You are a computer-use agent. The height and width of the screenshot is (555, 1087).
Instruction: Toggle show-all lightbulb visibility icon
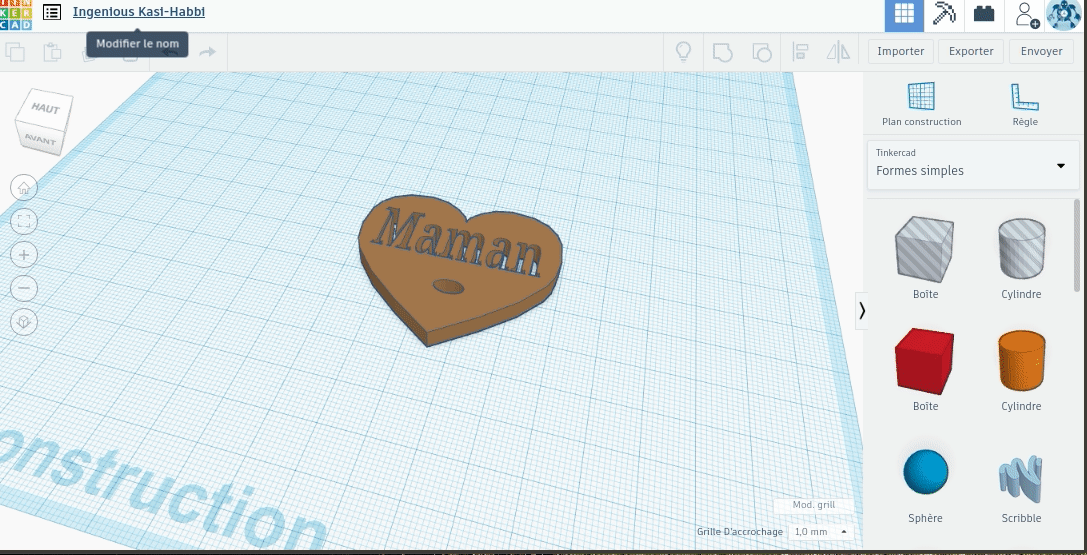[x=684, y=52]
